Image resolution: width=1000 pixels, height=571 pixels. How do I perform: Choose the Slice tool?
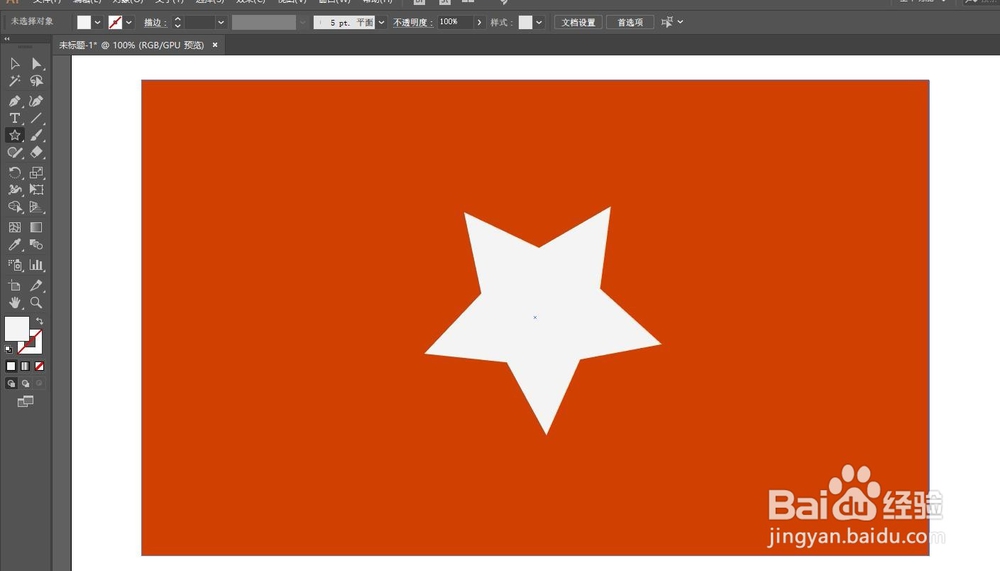36,285
